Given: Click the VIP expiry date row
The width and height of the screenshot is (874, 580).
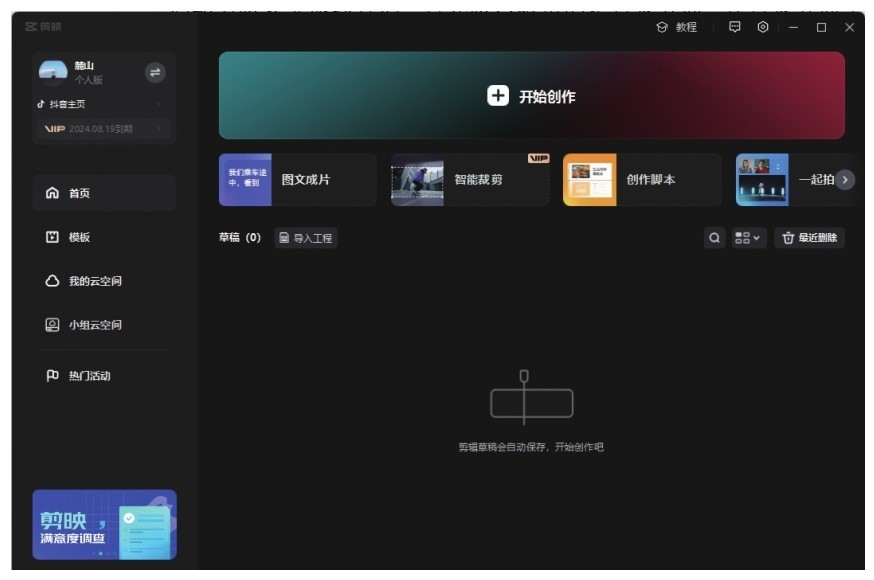Looking at the screenshot, I should pyautogui.click(x=104, y=129).
